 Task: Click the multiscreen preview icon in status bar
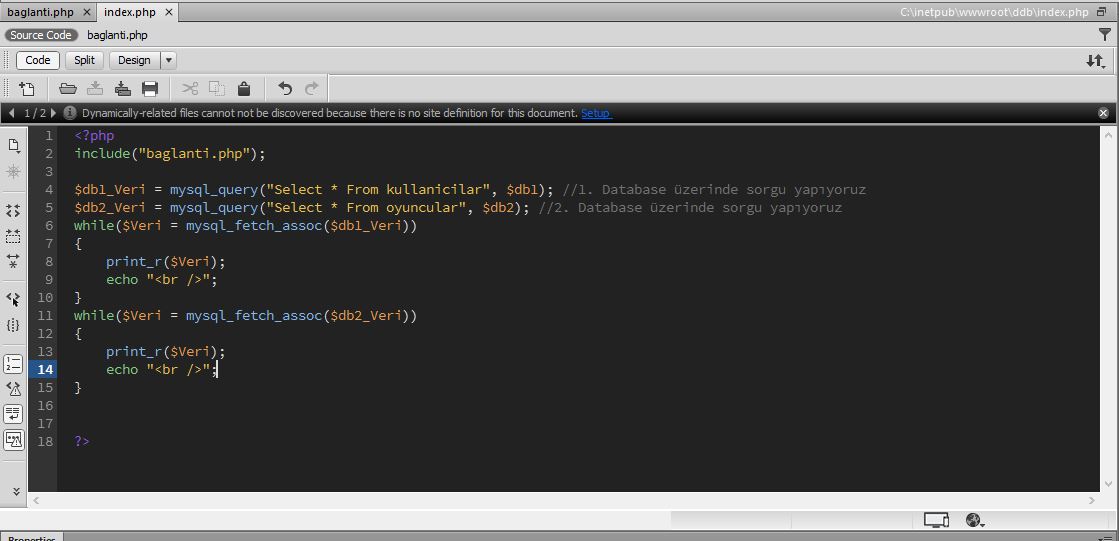pyautogui.click(x=936, y=520)
